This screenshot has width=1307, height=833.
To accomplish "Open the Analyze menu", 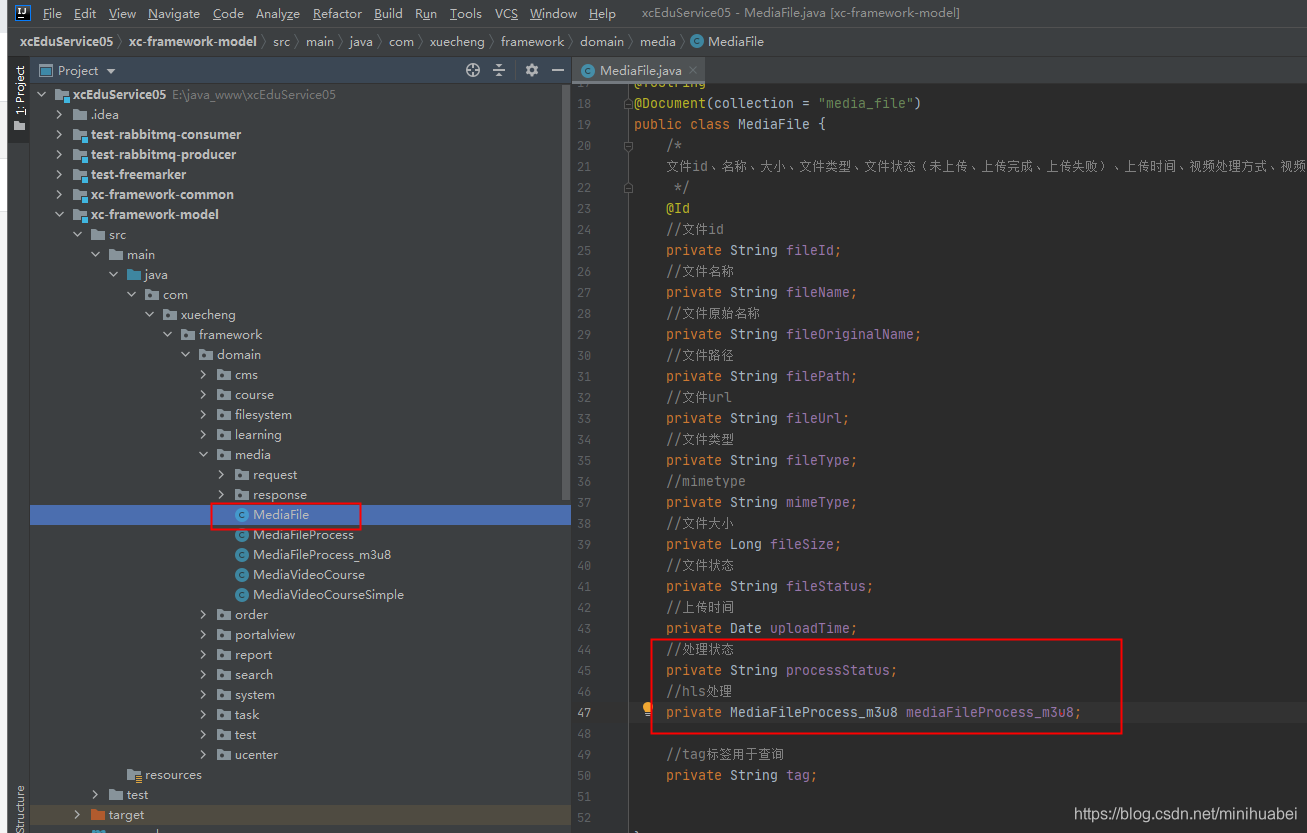I will (x=277, y=14).
